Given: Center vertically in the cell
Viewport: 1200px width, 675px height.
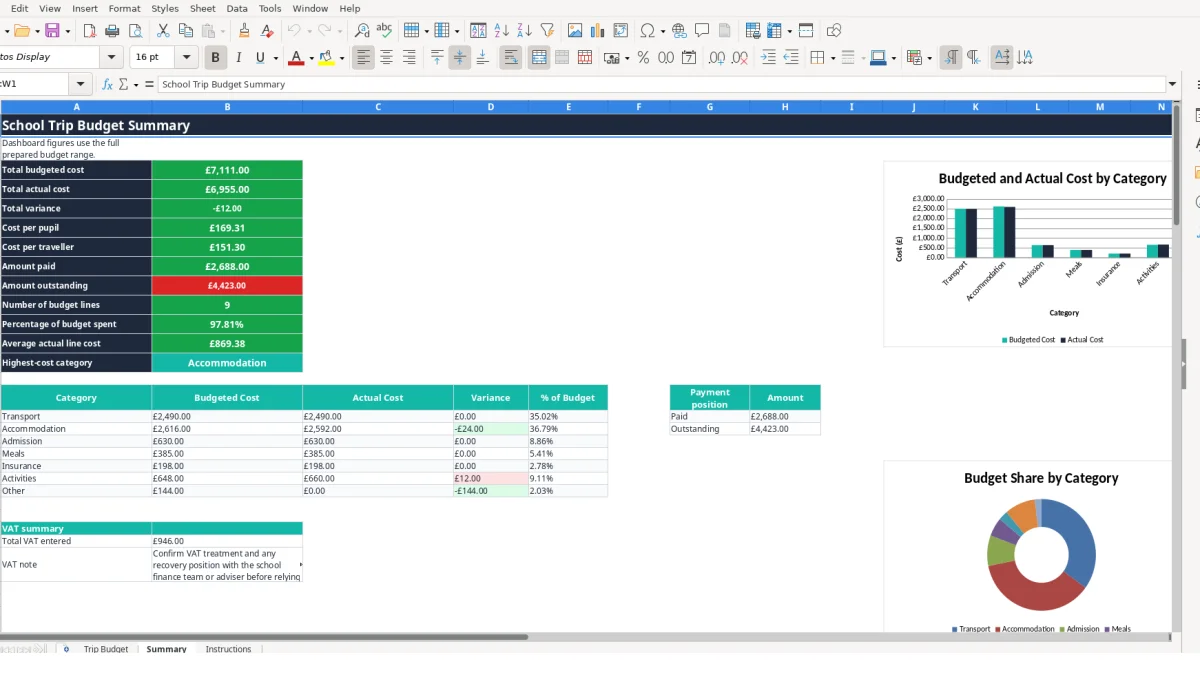Looking at the screenshot, I should [459, 58].
